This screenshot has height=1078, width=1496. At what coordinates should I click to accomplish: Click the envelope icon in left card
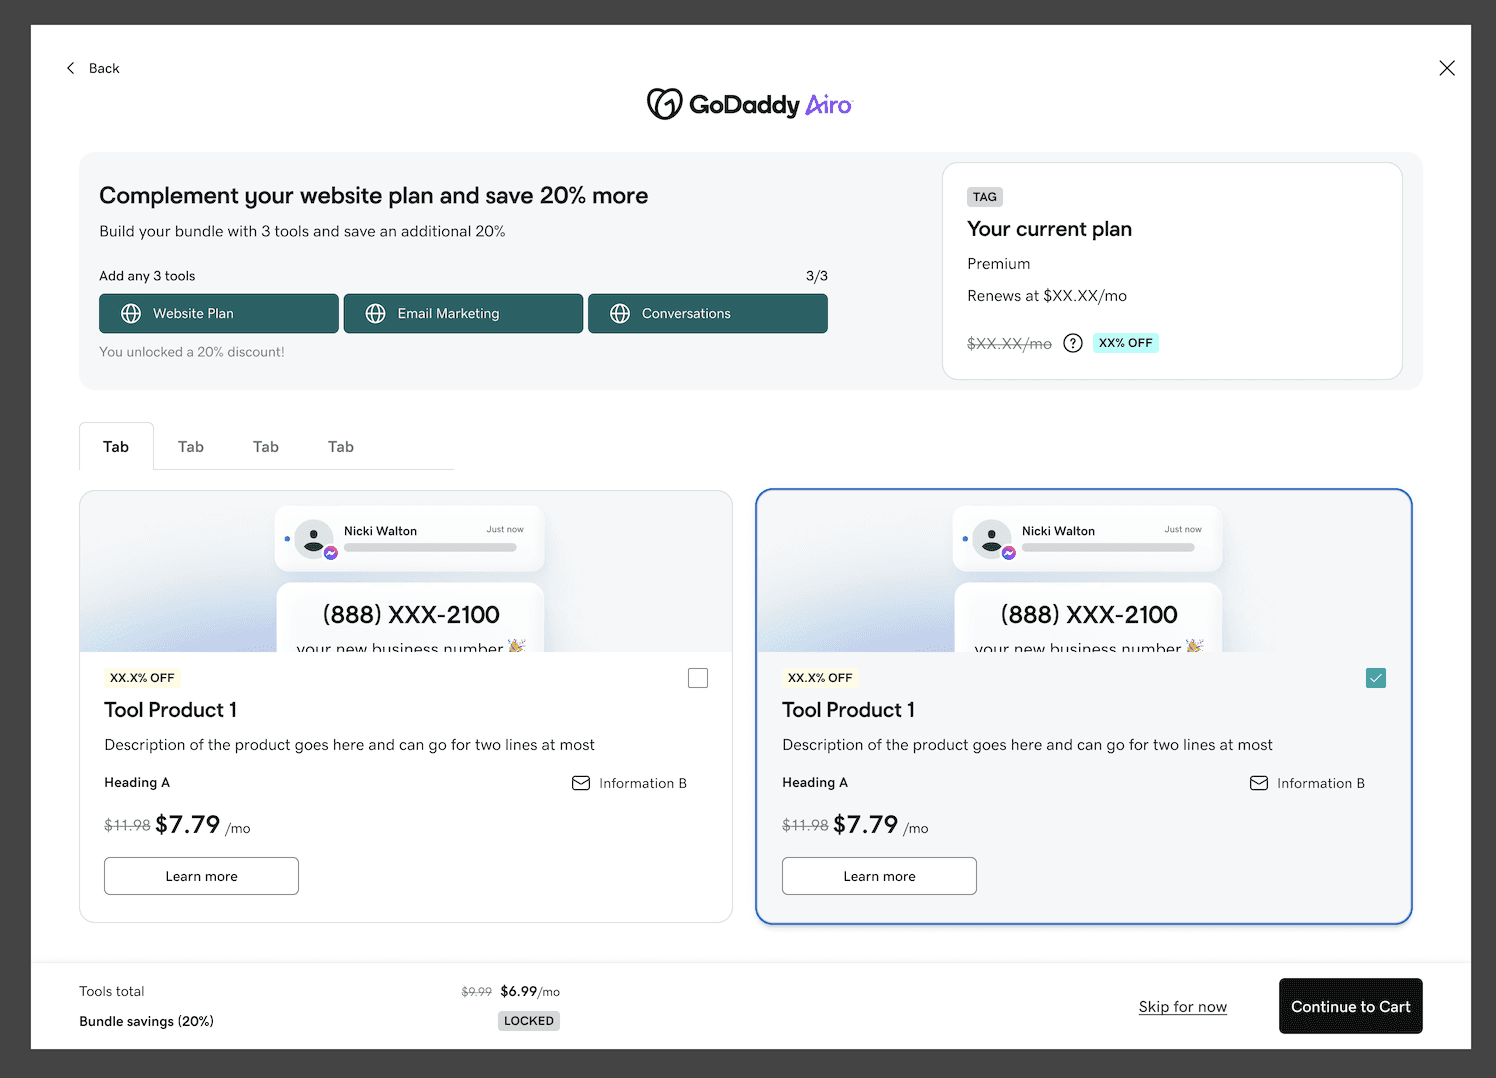581,783
